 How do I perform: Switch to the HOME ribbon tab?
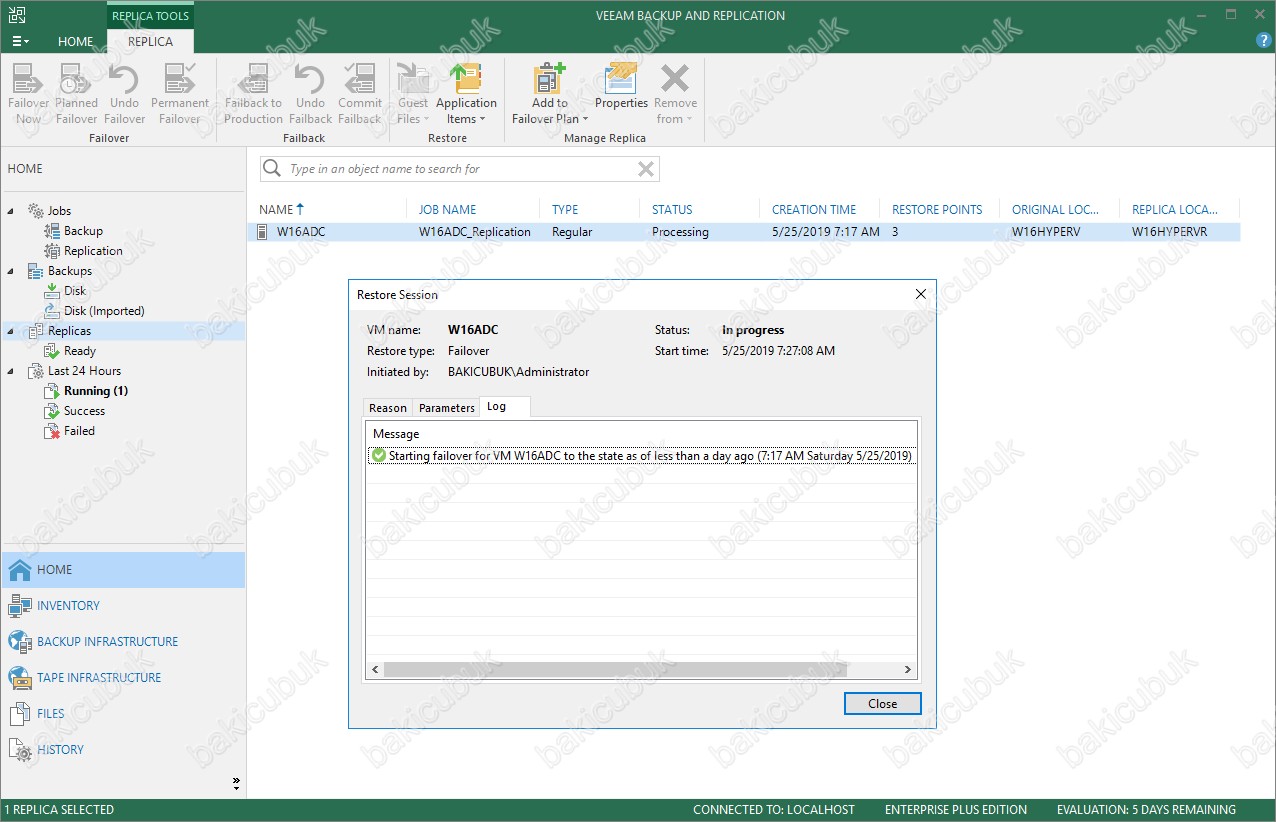coord(75,42)
